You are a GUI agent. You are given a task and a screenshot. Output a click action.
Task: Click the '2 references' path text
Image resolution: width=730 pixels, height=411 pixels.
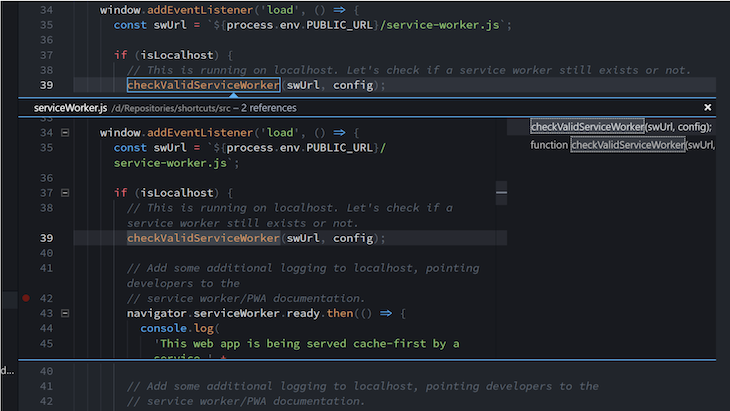click(x=269, y=108)
